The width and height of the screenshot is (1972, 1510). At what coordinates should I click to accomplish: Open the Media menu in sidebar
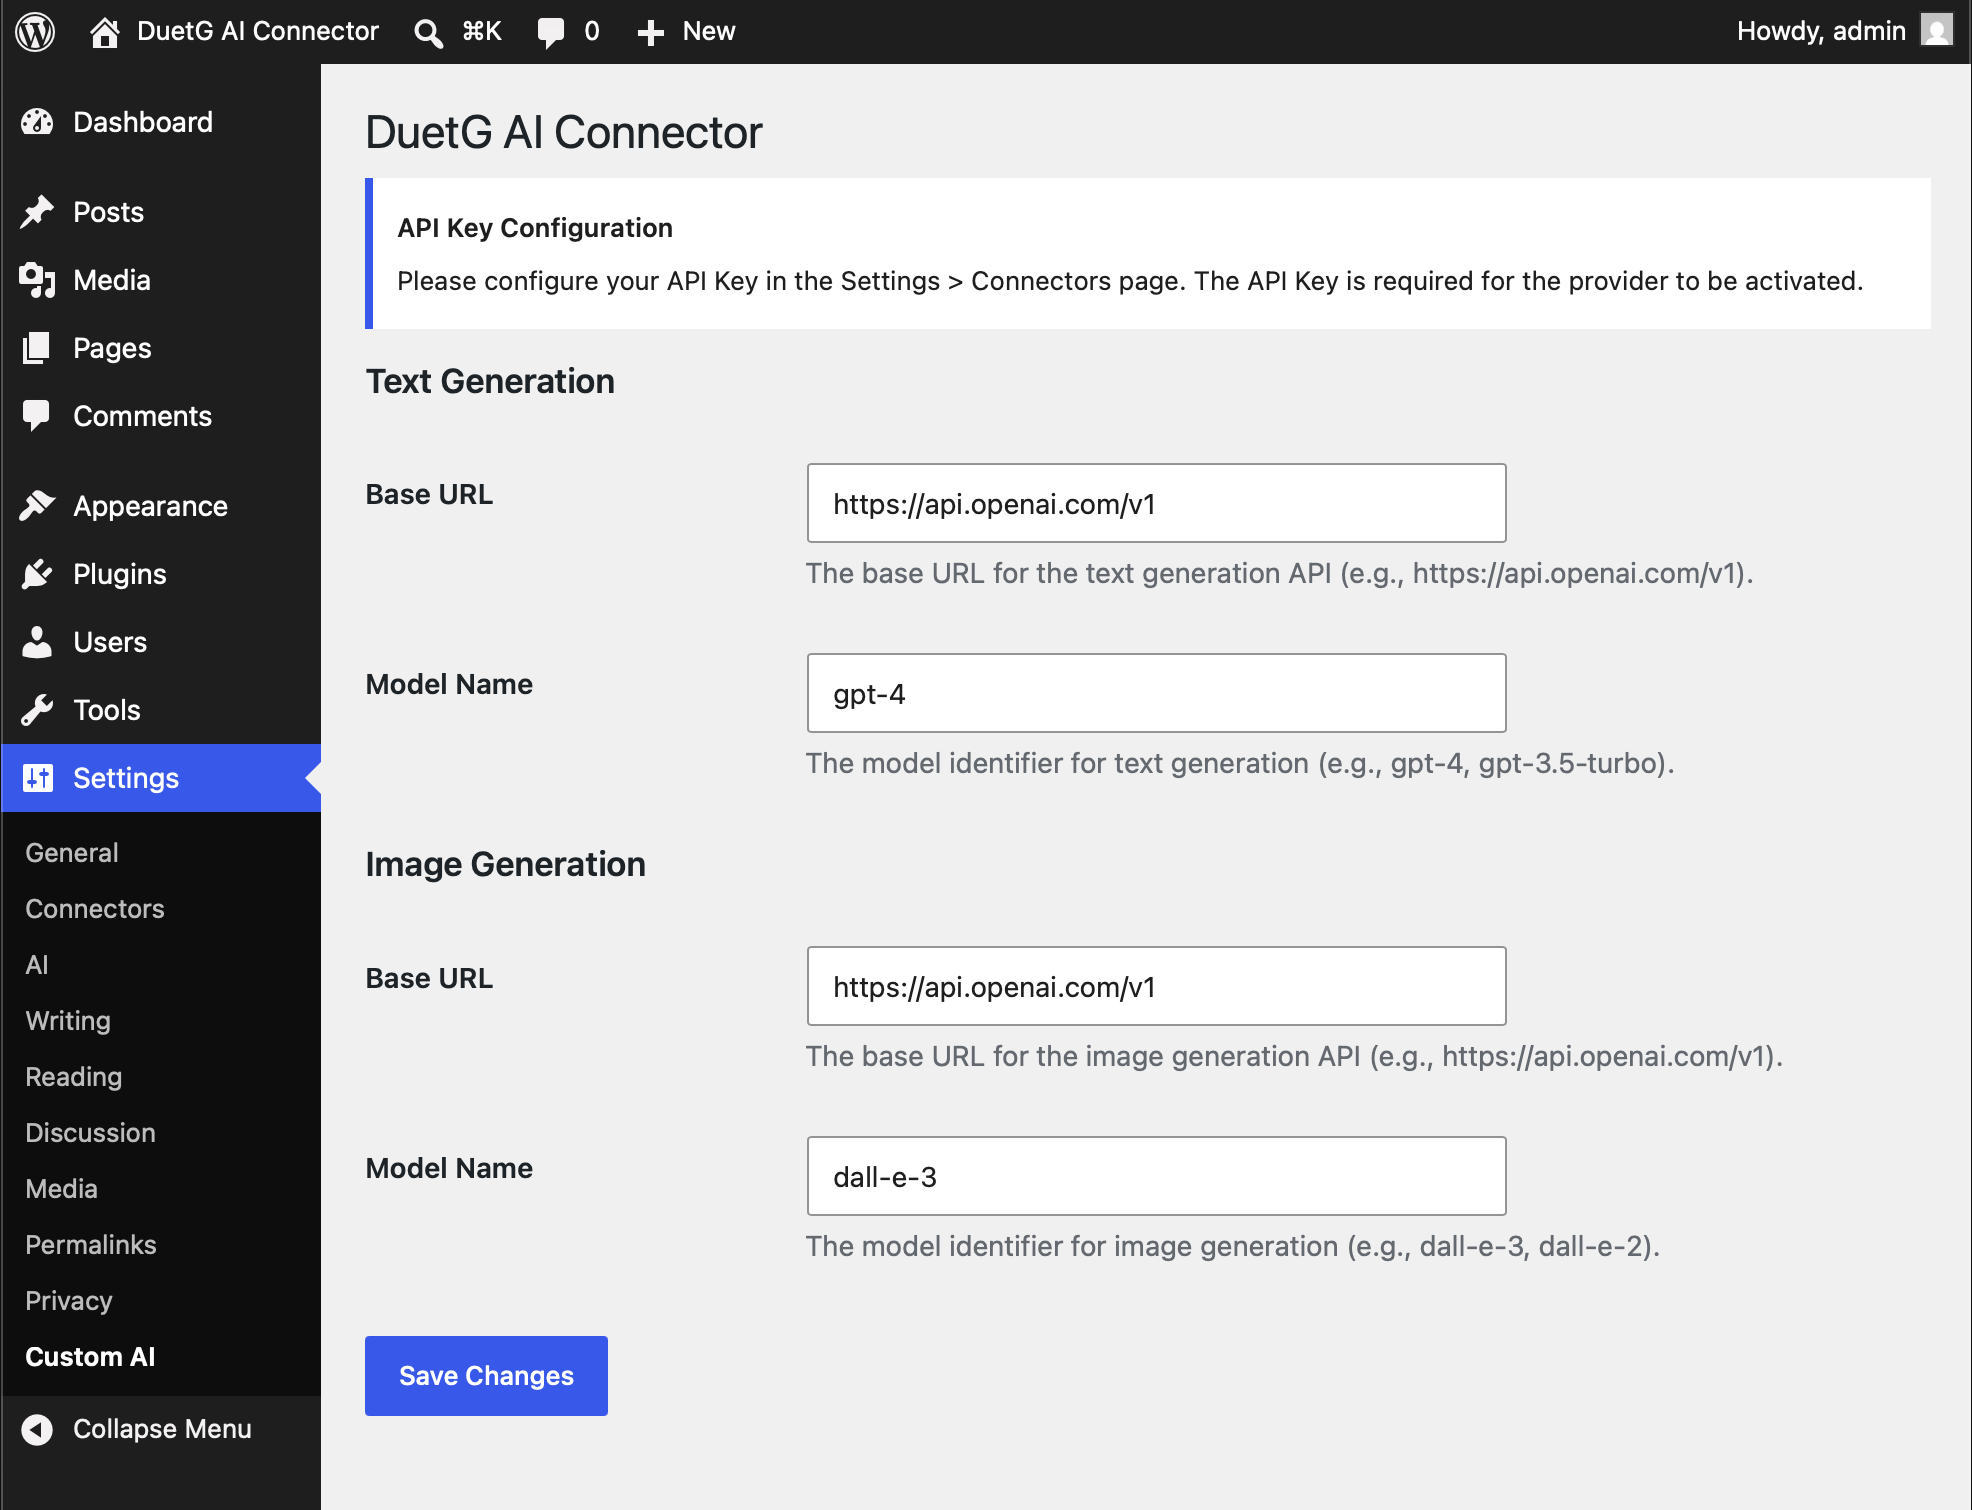112,280
